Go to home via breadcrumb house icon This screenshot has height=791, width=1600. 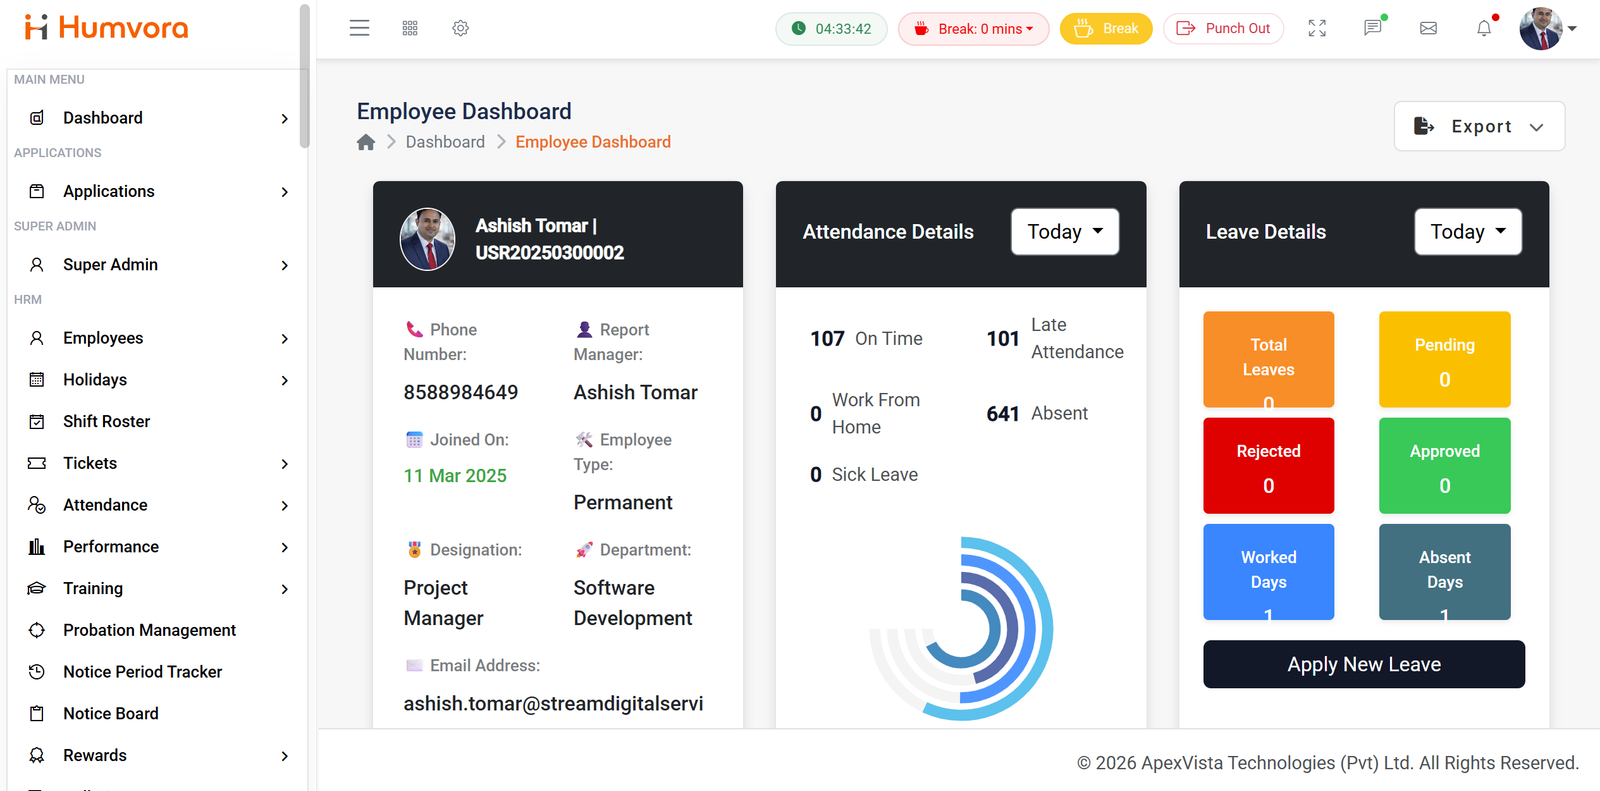coord(366,142)
